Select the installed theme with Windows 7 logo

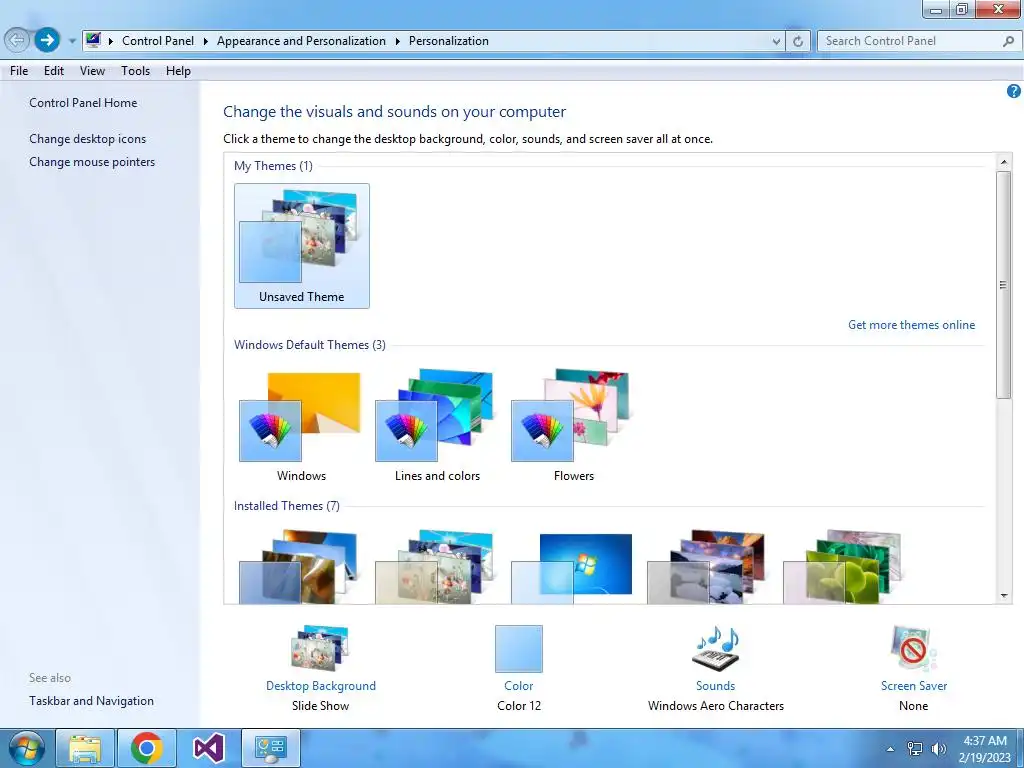(571, 567)
